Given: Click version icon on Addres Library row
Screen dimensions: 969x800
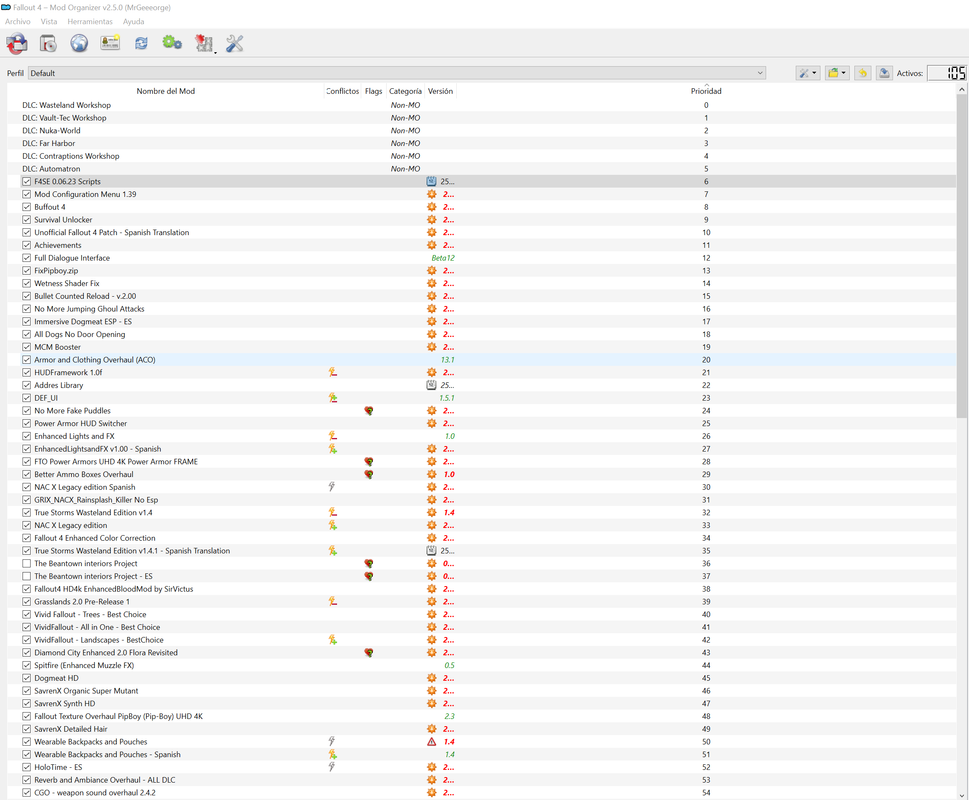Looking at the screenshot, I should pyautogui.click(x=431, y=385).
